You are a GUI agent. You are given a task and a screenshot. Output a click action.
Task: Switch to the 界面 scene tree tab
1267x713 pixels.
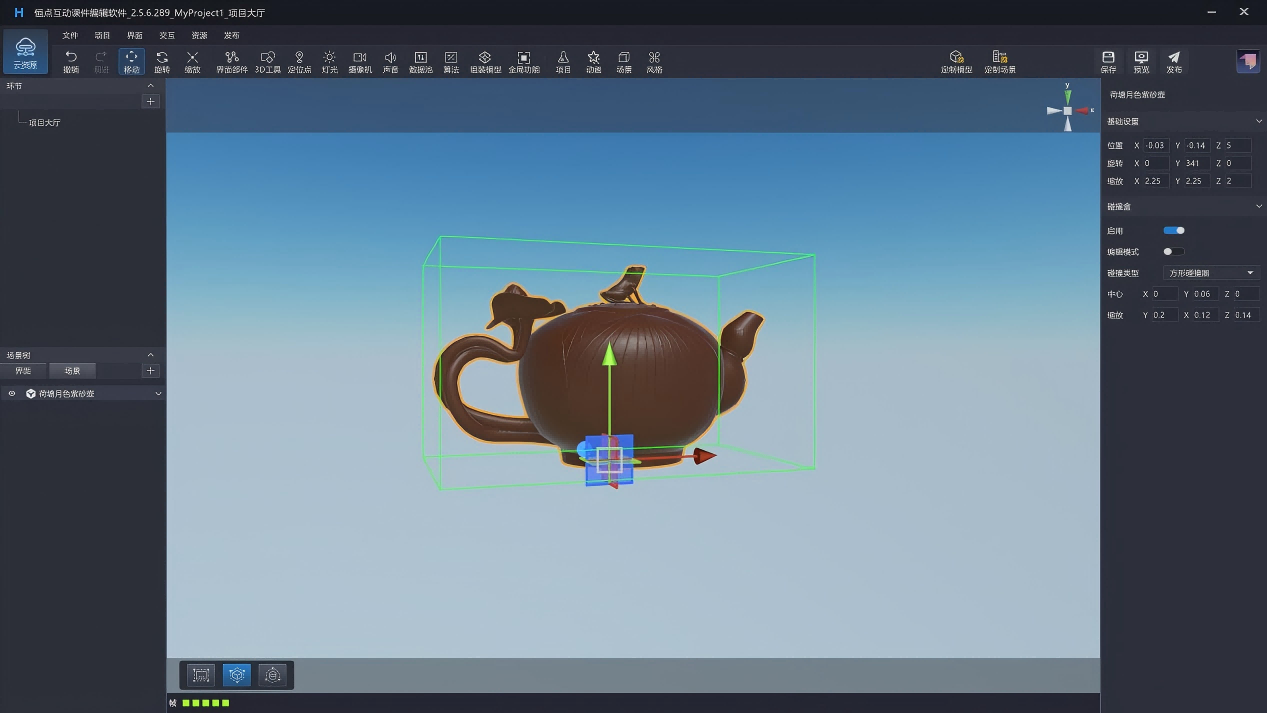pos(24,370)
